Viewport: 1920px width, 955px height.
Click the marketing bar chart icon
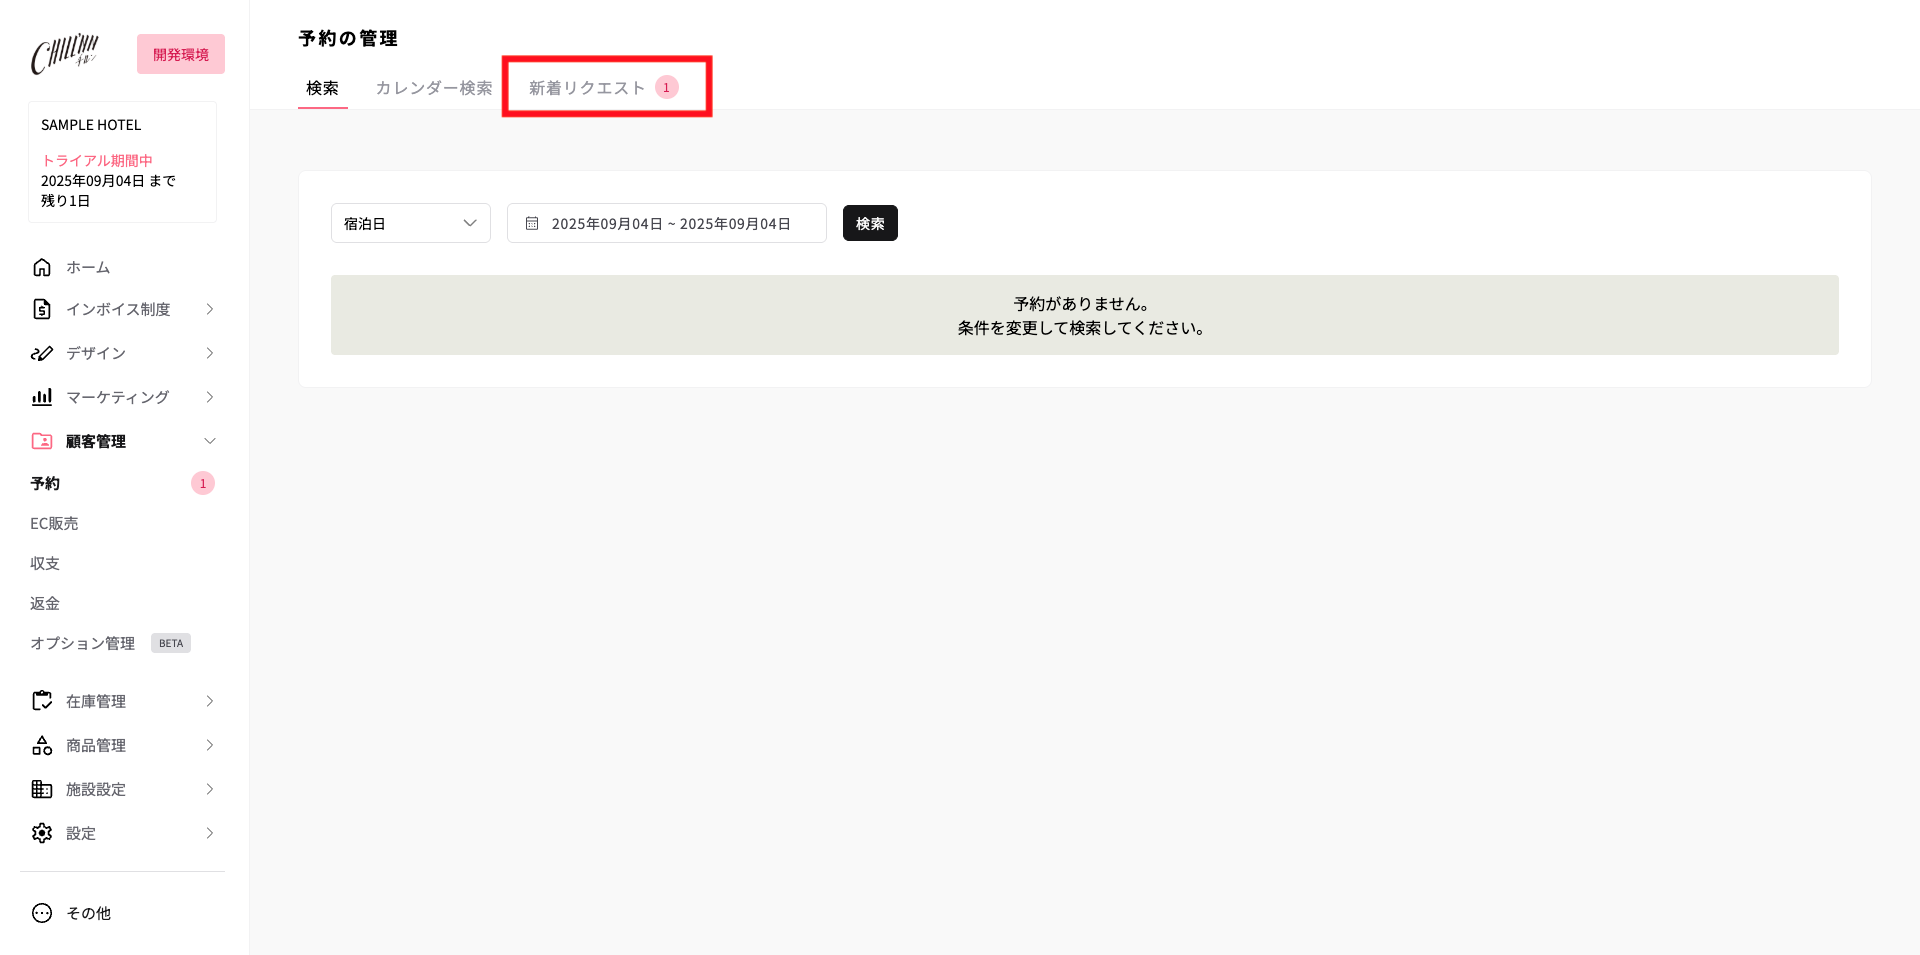(42, 397)
